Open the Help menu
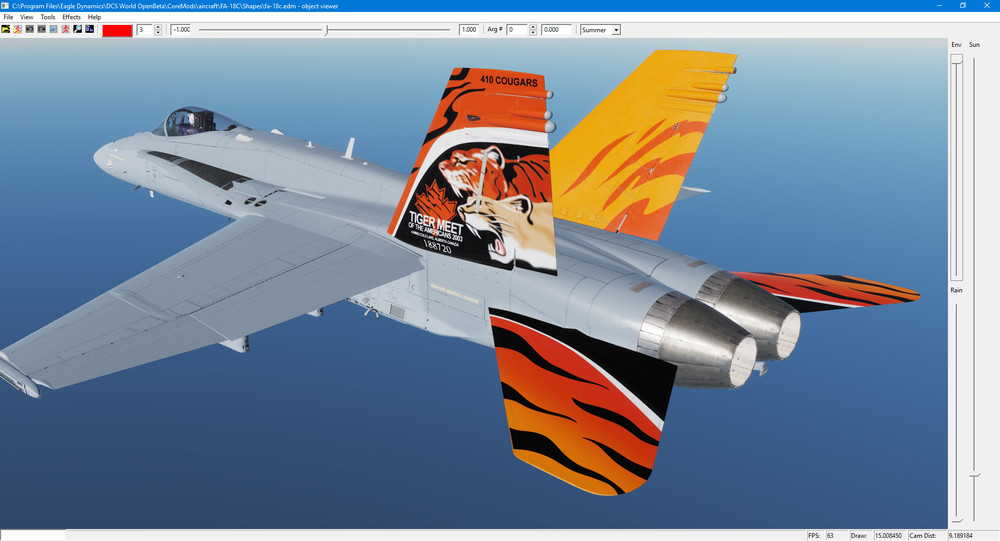The image size is (1000, 541). pyautogui.click(x=94, y=17)
